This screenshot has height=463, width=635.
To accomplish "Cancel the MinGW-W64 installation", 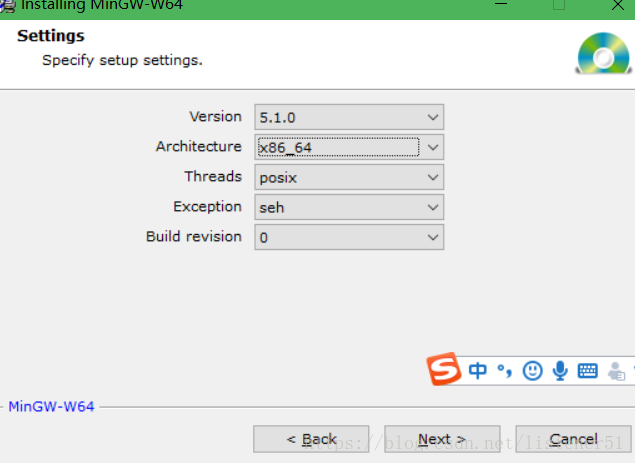I will [x=573, y=439].
